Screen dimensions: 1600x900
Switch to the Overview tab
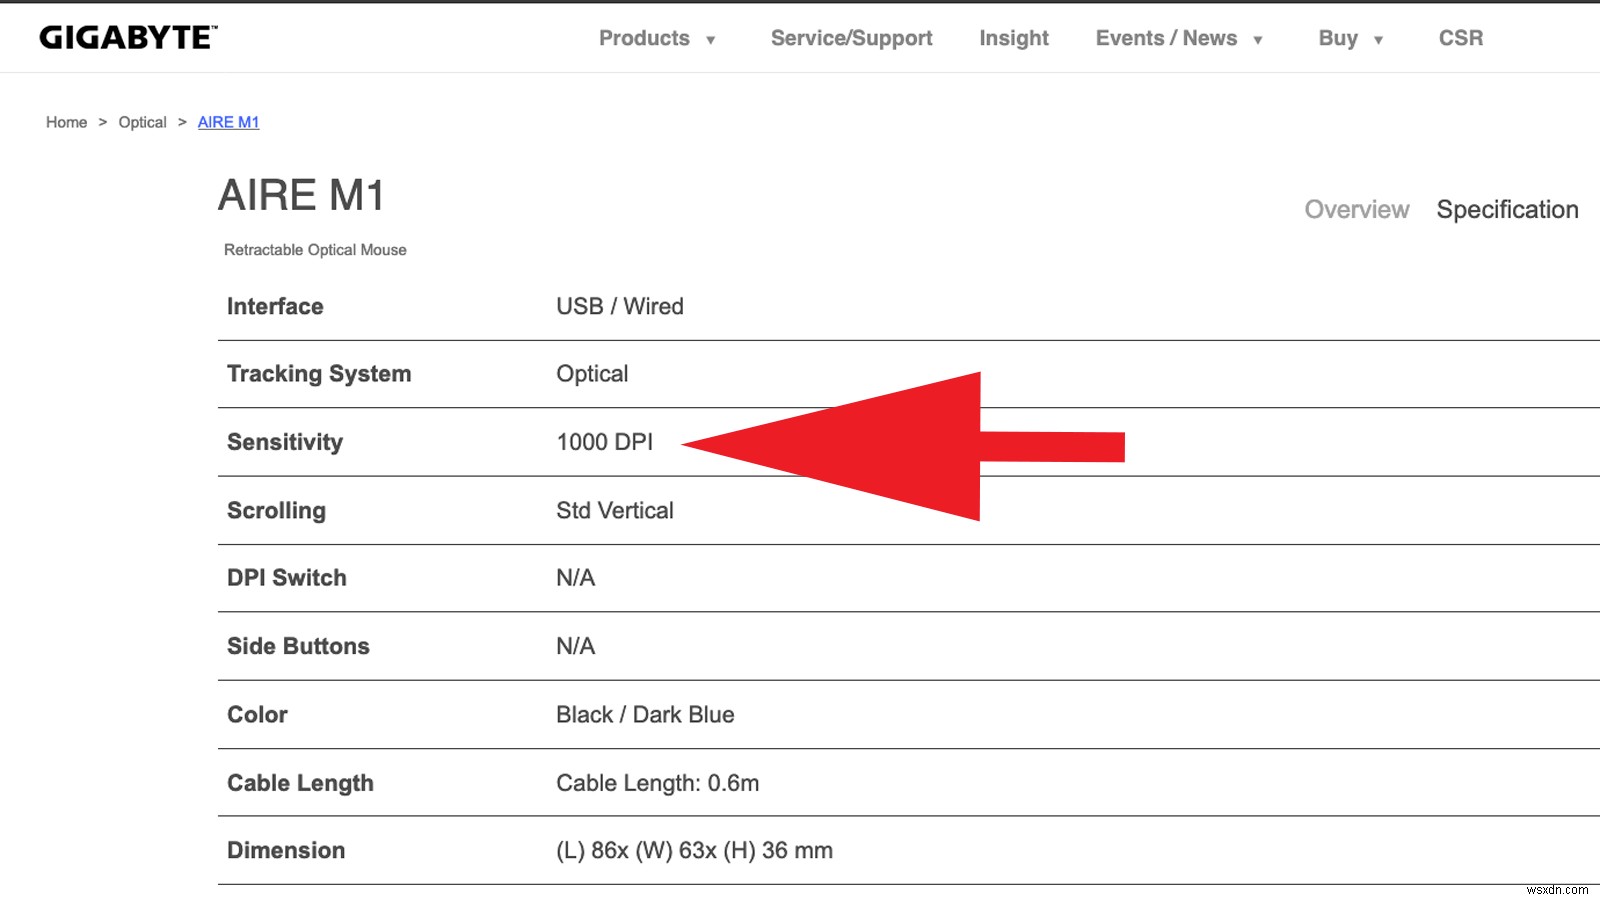[x=1357, y=209]
